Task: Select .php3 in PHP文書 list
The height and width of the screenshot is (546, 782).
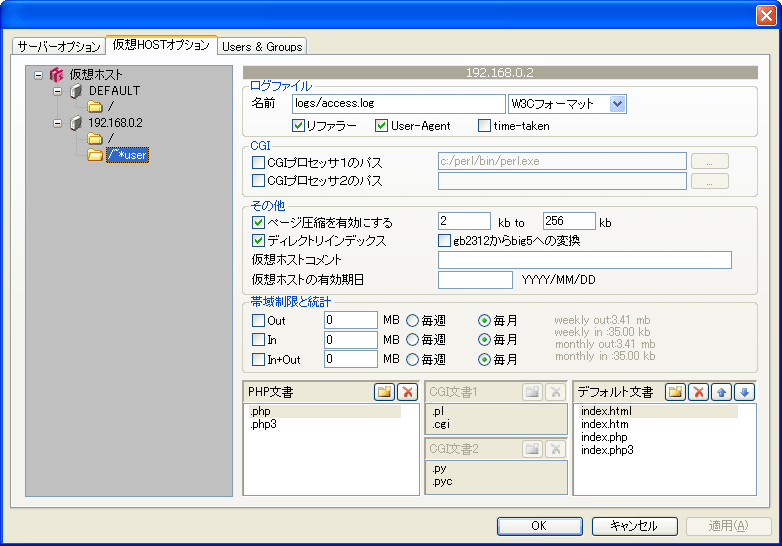Action: tap(263, 424)
